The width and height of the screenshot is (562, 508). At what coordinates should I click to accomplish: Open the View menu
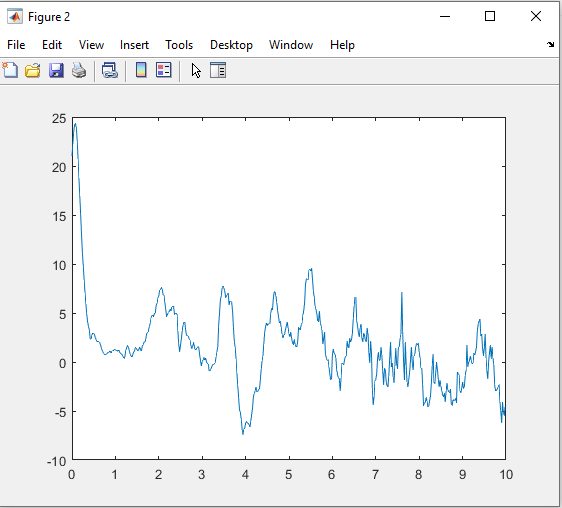pos(91,45)
